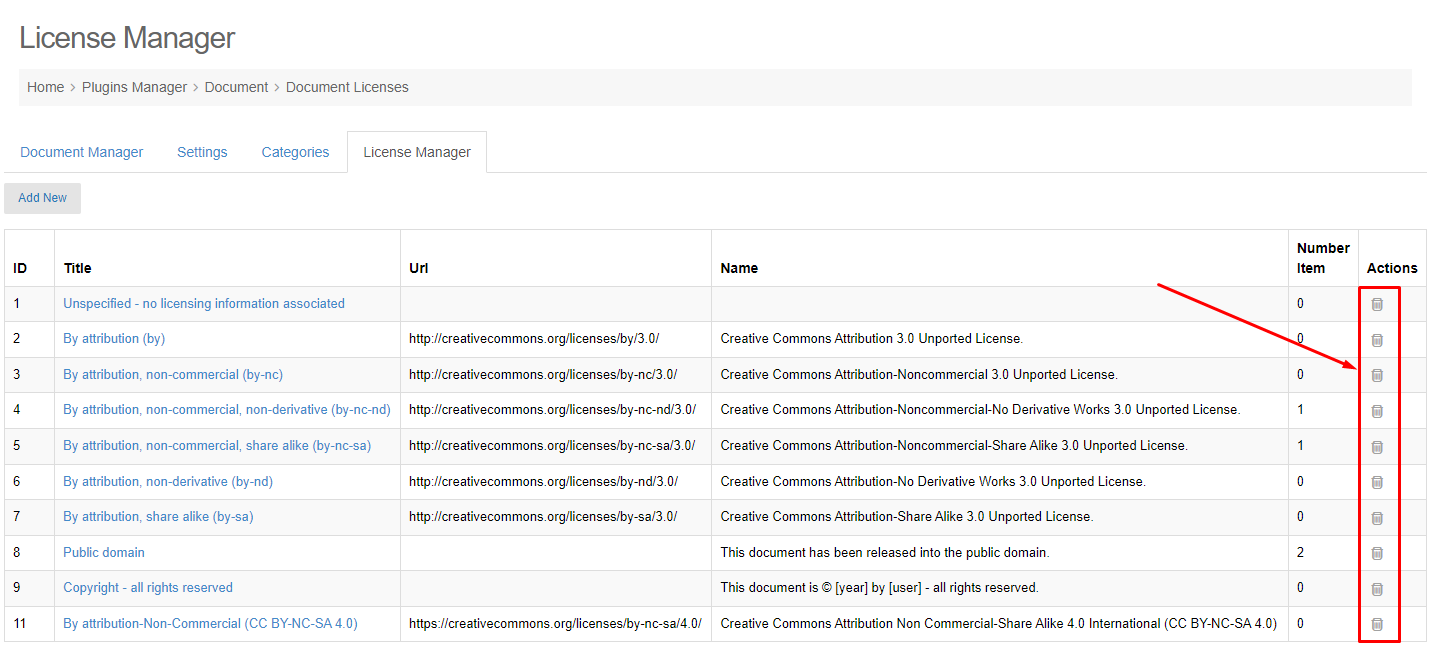
Task: Open the Settings tab
Action: tap(202, 152)
